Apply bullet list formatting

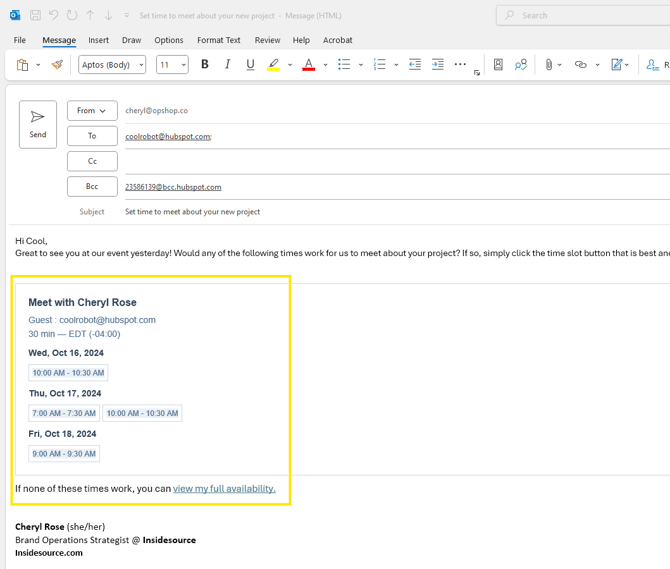tap(344, 65)
